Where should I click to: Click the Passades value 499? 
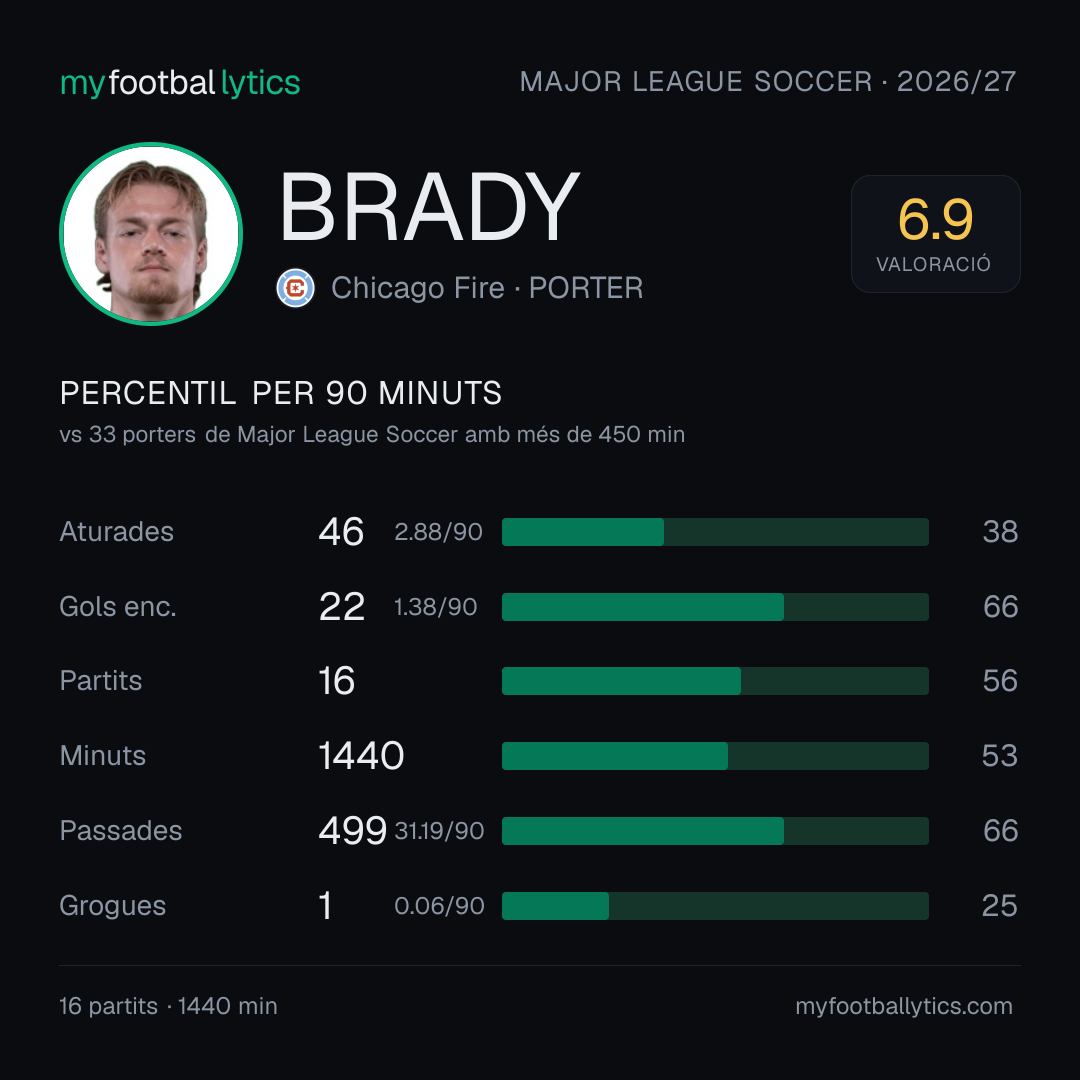[x=352, y=831]
